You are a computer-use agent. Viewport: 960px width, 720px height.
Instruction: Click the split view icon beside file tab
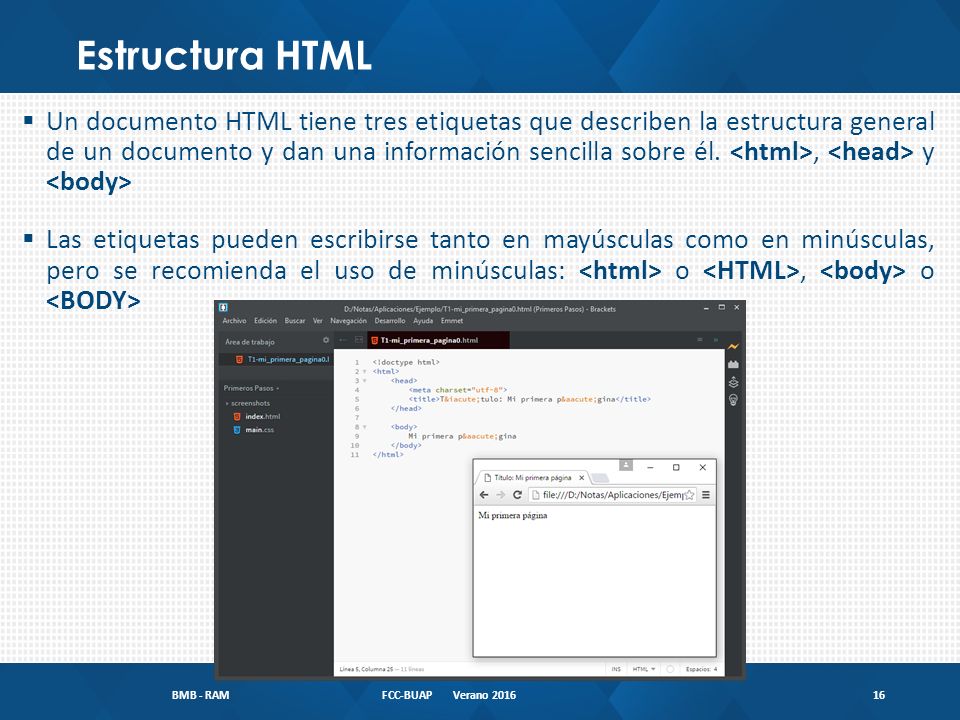tap(359, 340)
